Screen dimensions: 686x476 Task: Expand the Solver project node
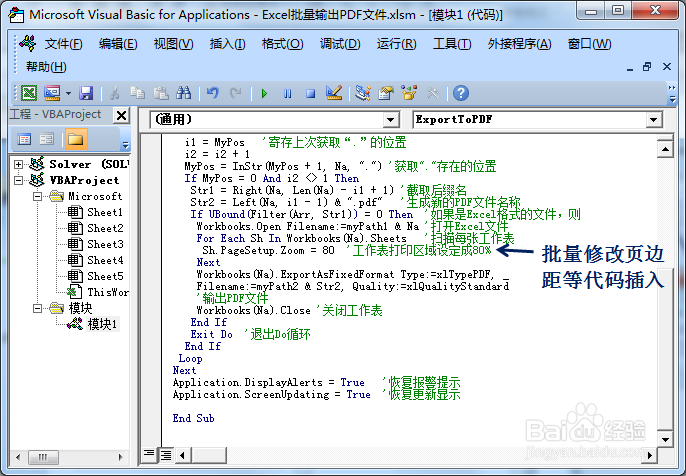[18, 164]
